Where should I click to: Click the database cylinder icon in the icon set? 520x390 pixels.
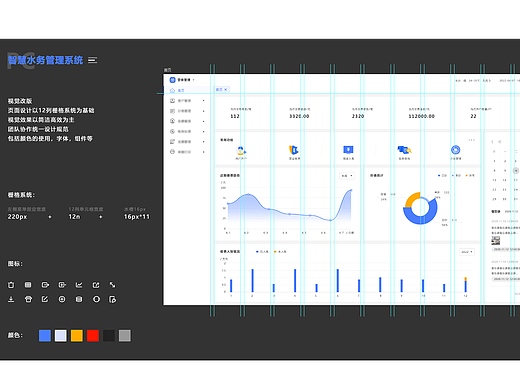(79, 299)
